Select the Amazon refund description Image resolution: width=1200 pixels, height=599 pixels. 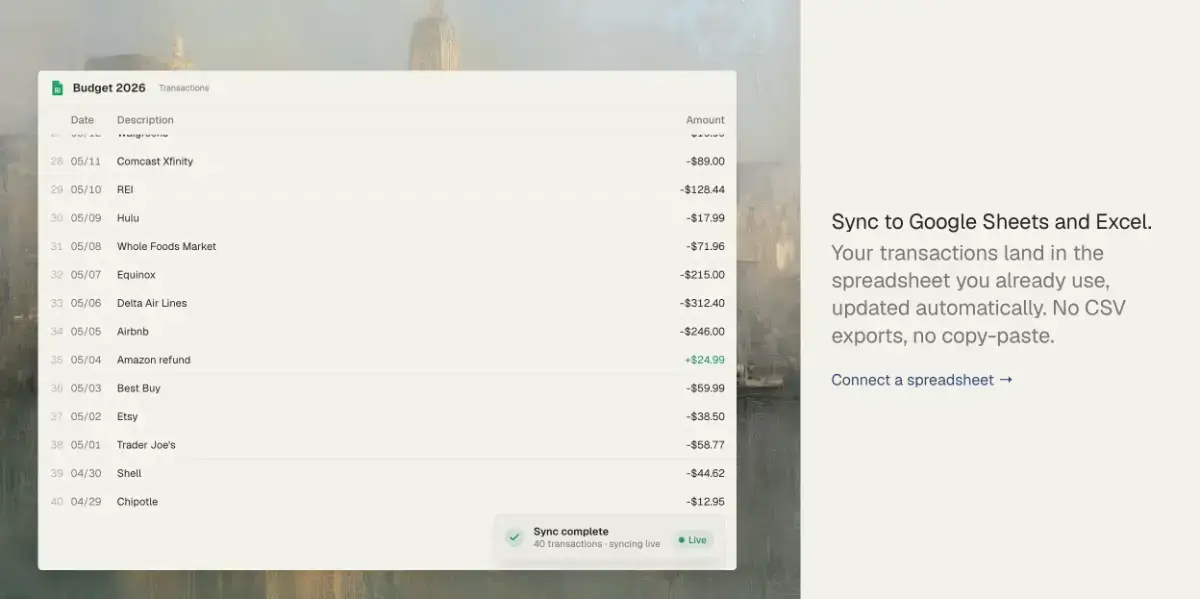pos(154,360)
